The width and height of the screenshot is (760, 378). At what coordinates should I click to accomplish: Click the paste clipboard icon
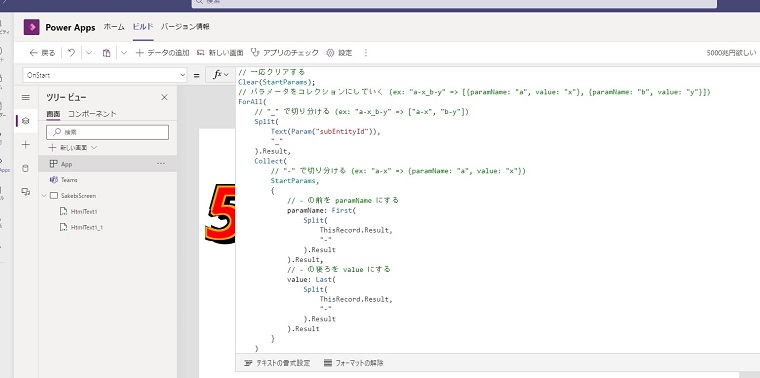coord(107,53)
